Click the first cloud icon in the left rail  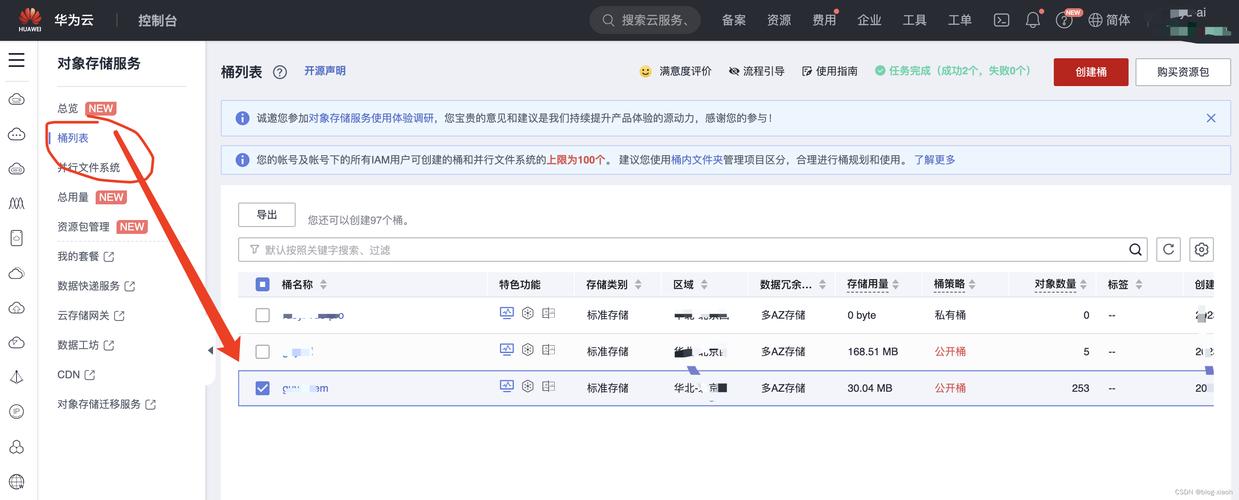click(16, 98)
